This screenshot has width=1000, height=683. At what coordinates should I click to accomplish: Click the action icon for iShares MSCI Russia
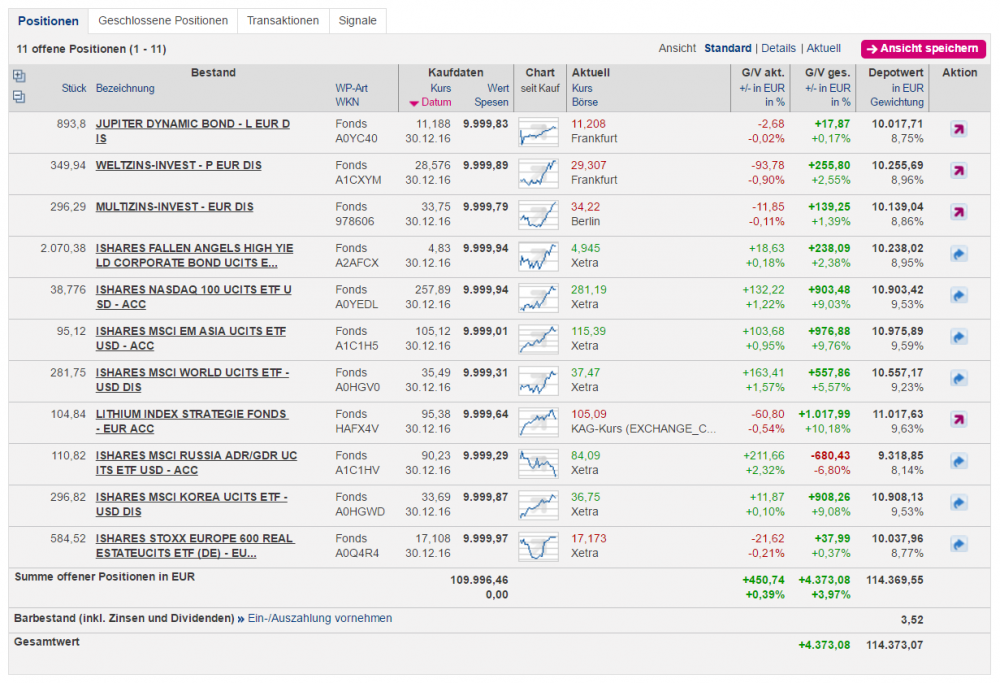tap(958, 461)
